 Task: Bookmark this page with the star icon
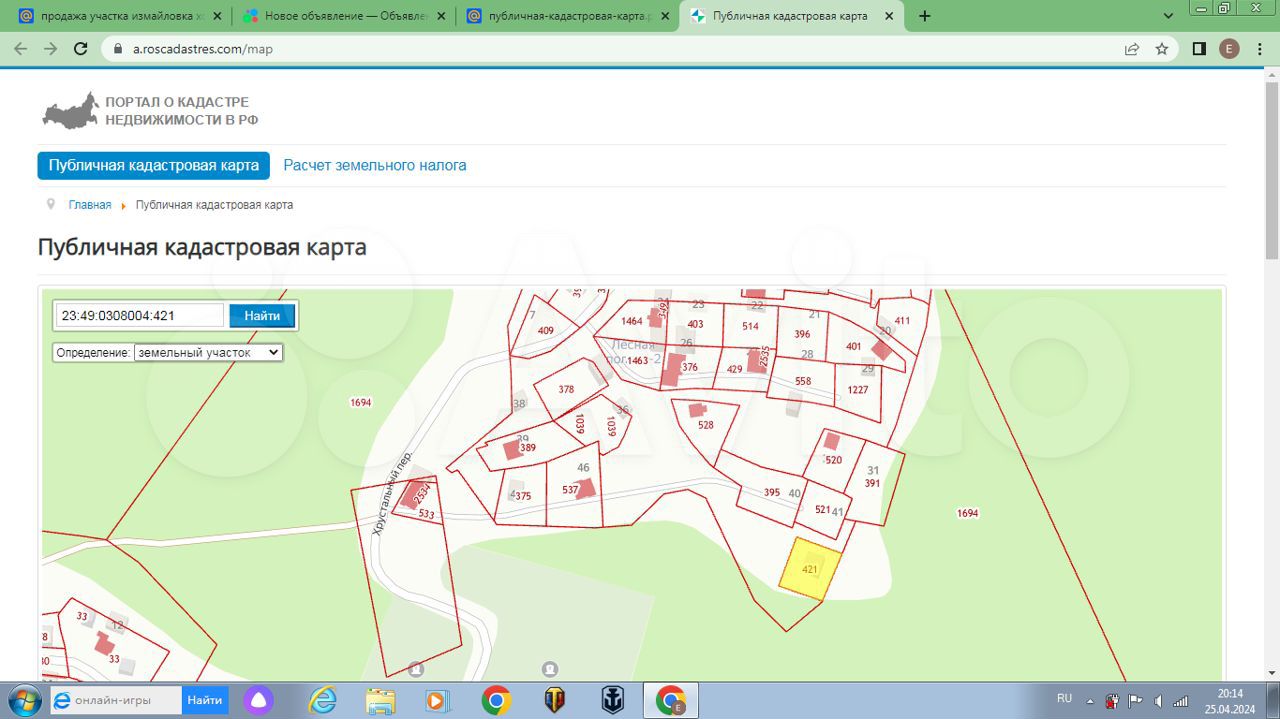1162,48
